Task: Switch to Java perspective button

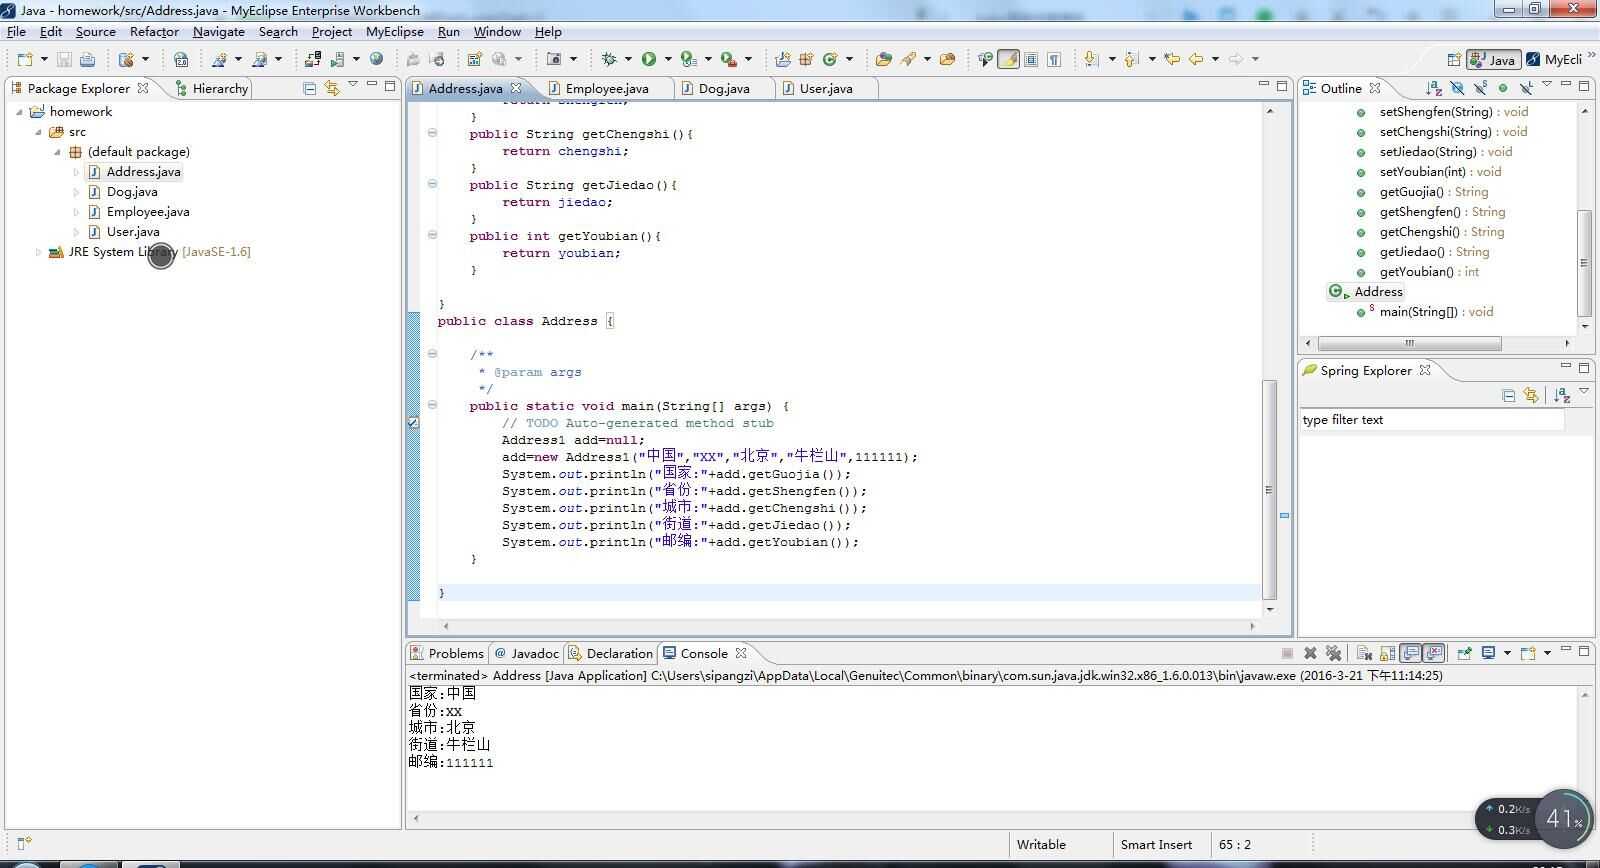Action: (1493, 59)
